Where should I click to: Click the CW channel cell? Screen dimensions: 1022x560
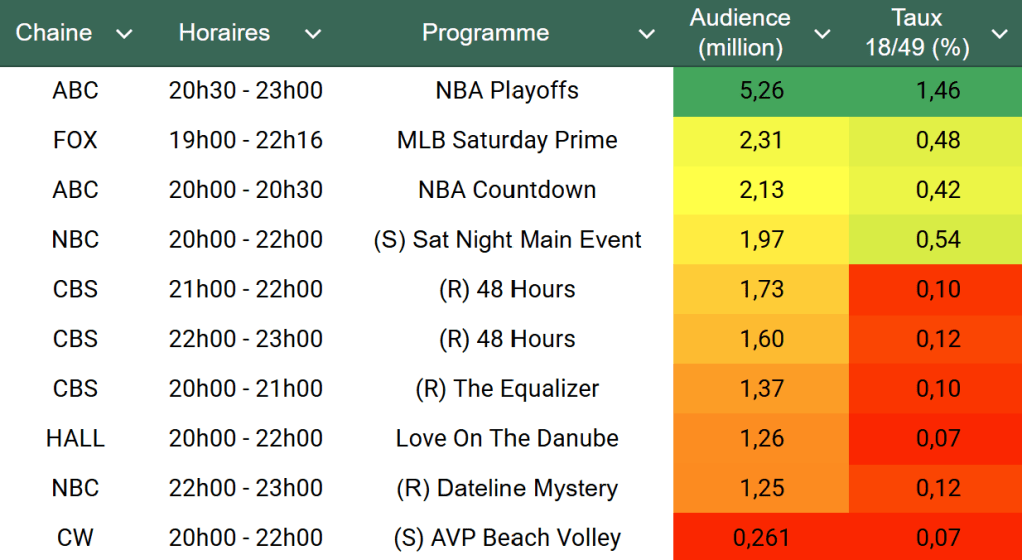[75, 538]
